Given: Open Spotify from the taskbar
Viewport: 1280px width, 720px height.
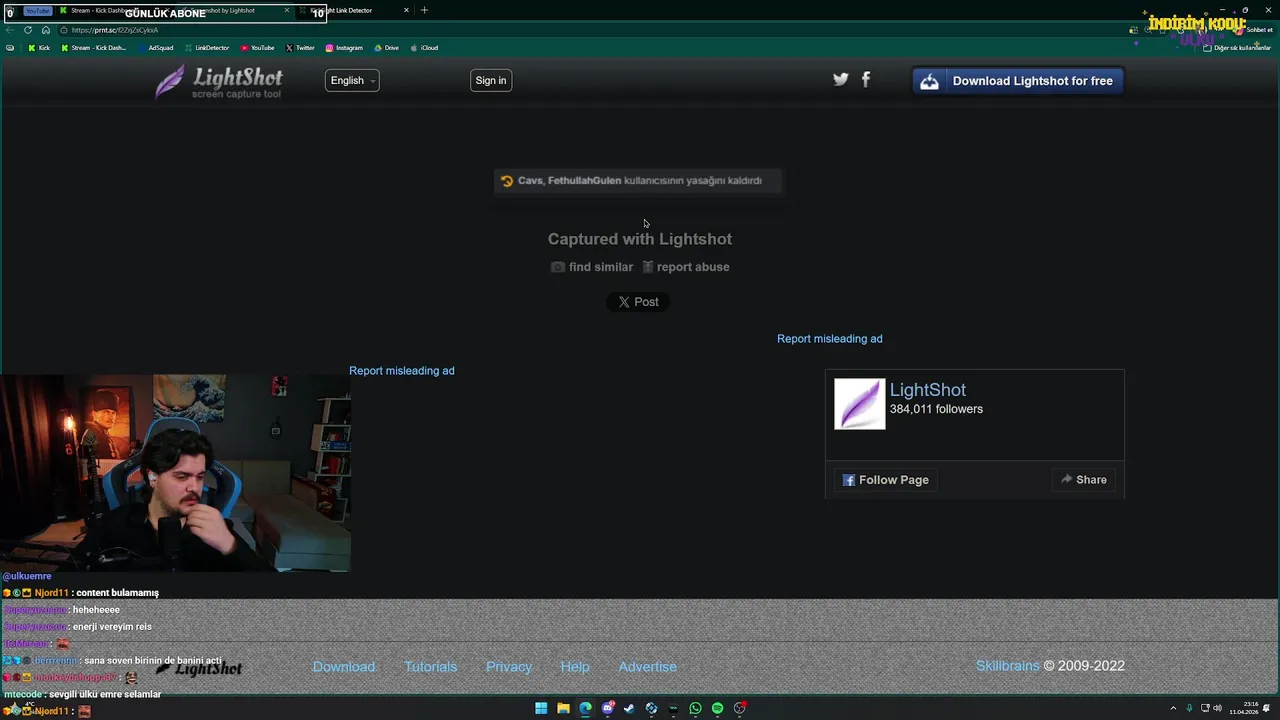Looking at the screenshot, I should tap(717, 708).
